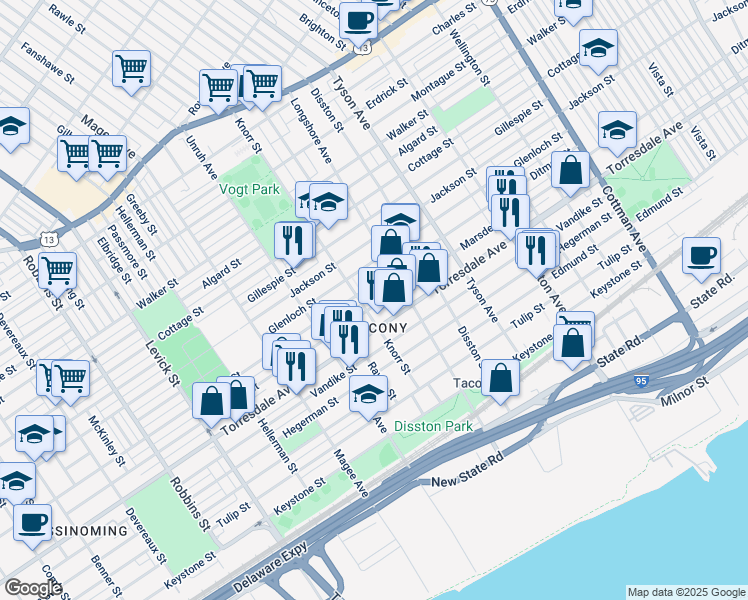Click the shopping bag marker above Disston Park
The width and height of the screenshot is (748, 600).
pyautogui.click(x=500, y=378)
